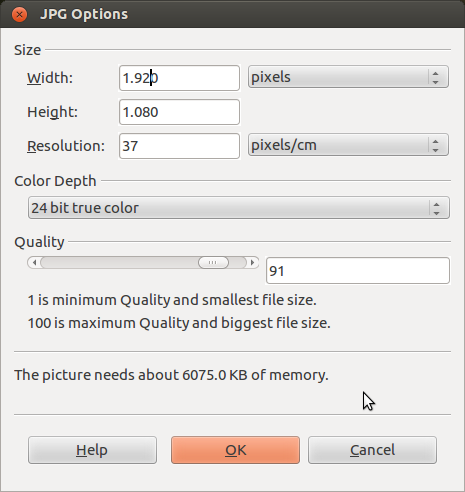
Task: Confirm export with the OK button
Action: [x=235, y=450]
